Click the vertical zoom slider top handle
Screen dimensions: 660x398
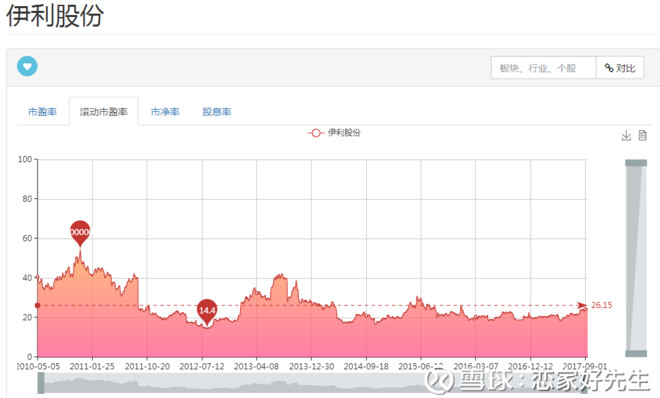pos(636,163)
